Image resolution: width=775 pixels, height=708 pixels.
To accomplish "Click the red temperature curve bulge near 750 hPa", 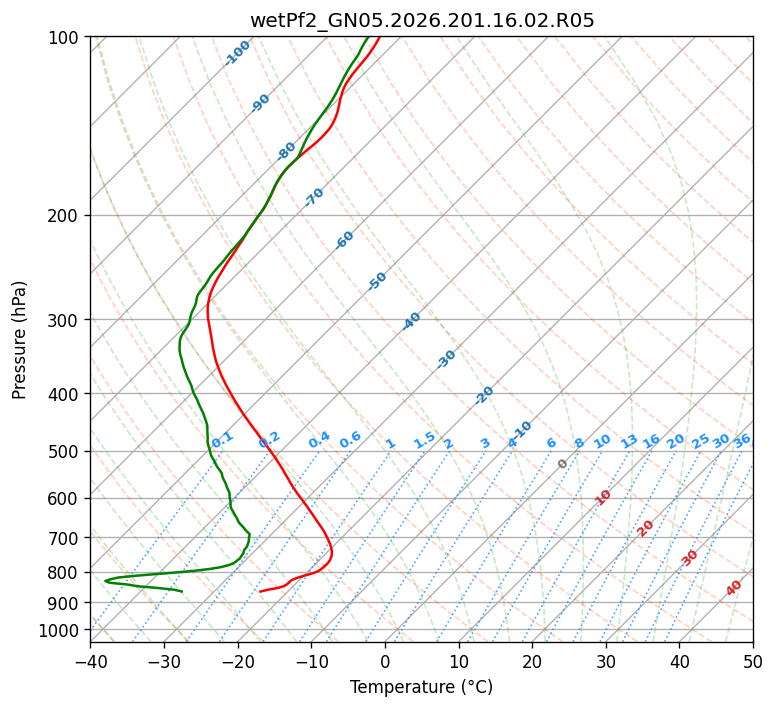I will (332, 552).
